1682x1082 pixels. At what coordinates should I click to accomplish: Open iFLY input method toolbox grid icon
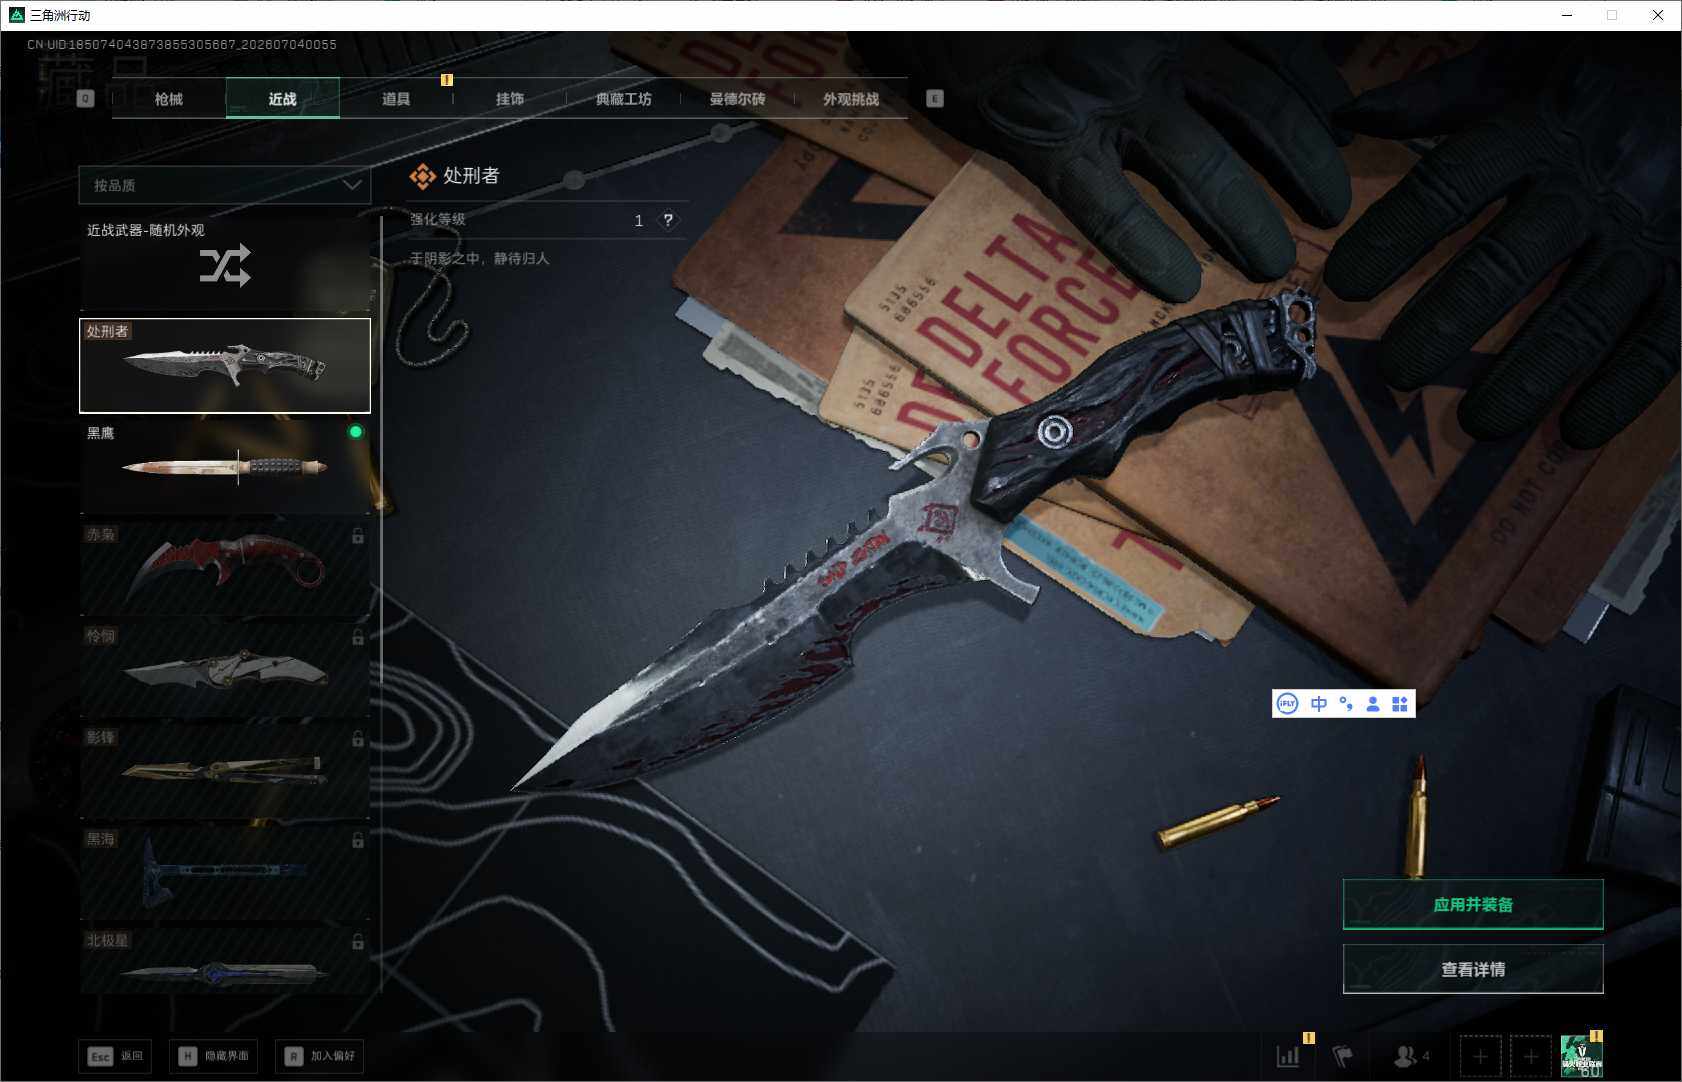click(1400, 704)
